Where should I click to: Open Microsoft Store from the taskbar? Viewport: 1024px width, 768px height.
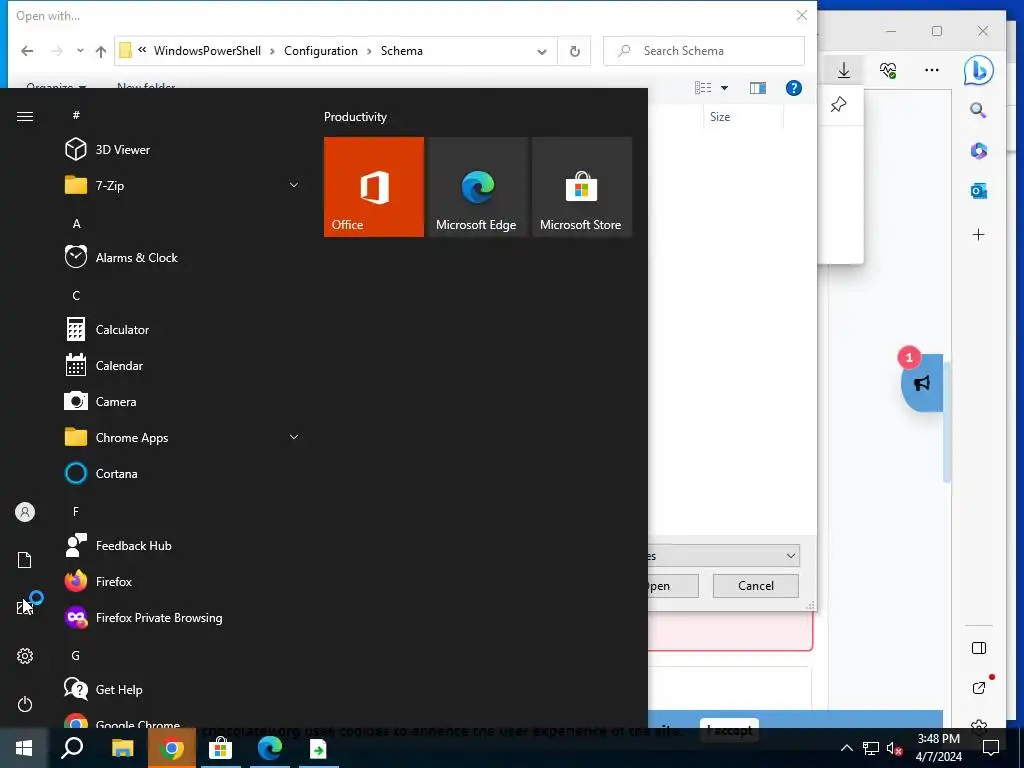221,748
